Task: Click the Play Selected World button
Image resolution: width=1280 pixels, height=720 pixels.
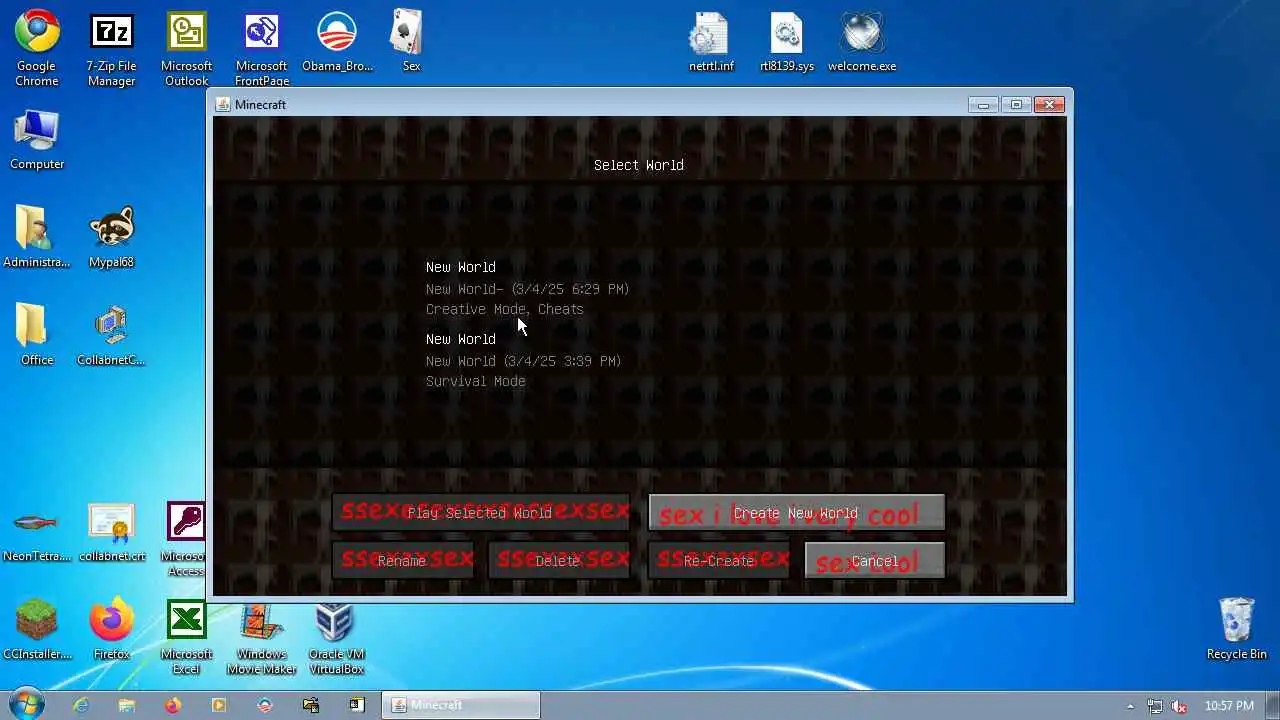Action: click(480, 513)
